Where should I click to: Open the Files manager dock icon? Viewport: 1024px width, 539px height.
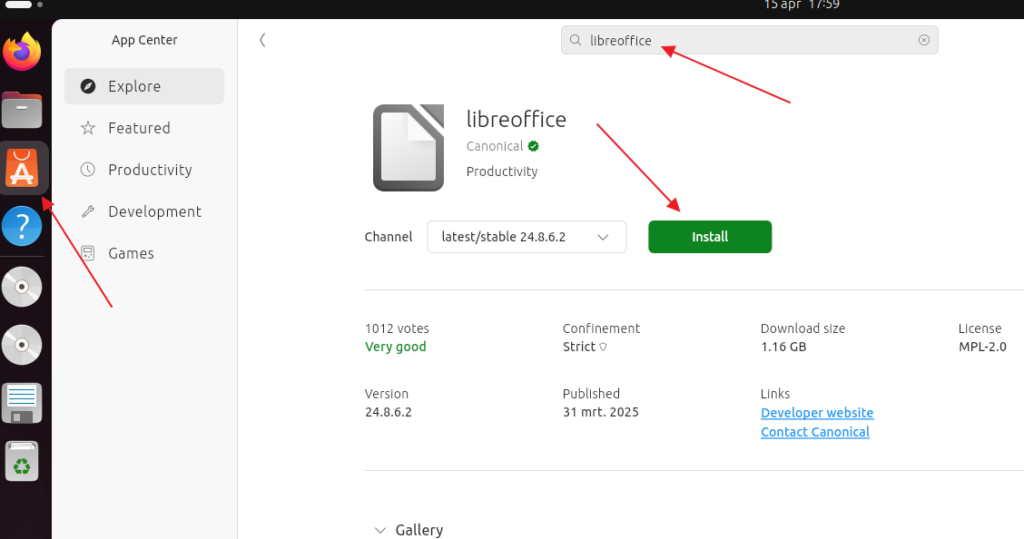22,110
